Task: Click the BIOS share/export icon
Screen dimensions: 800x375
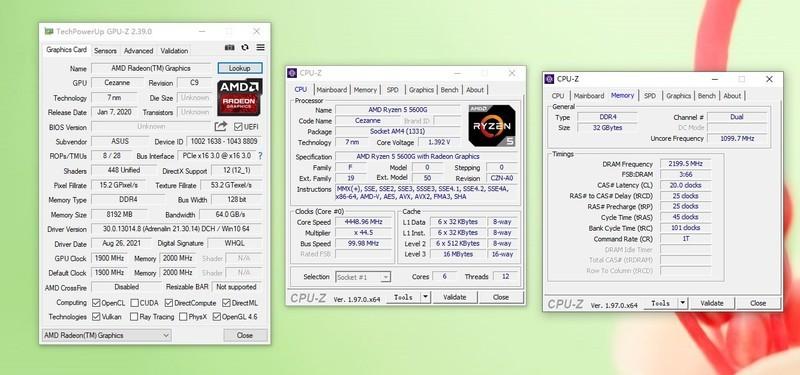Action: tap(220, 127)
